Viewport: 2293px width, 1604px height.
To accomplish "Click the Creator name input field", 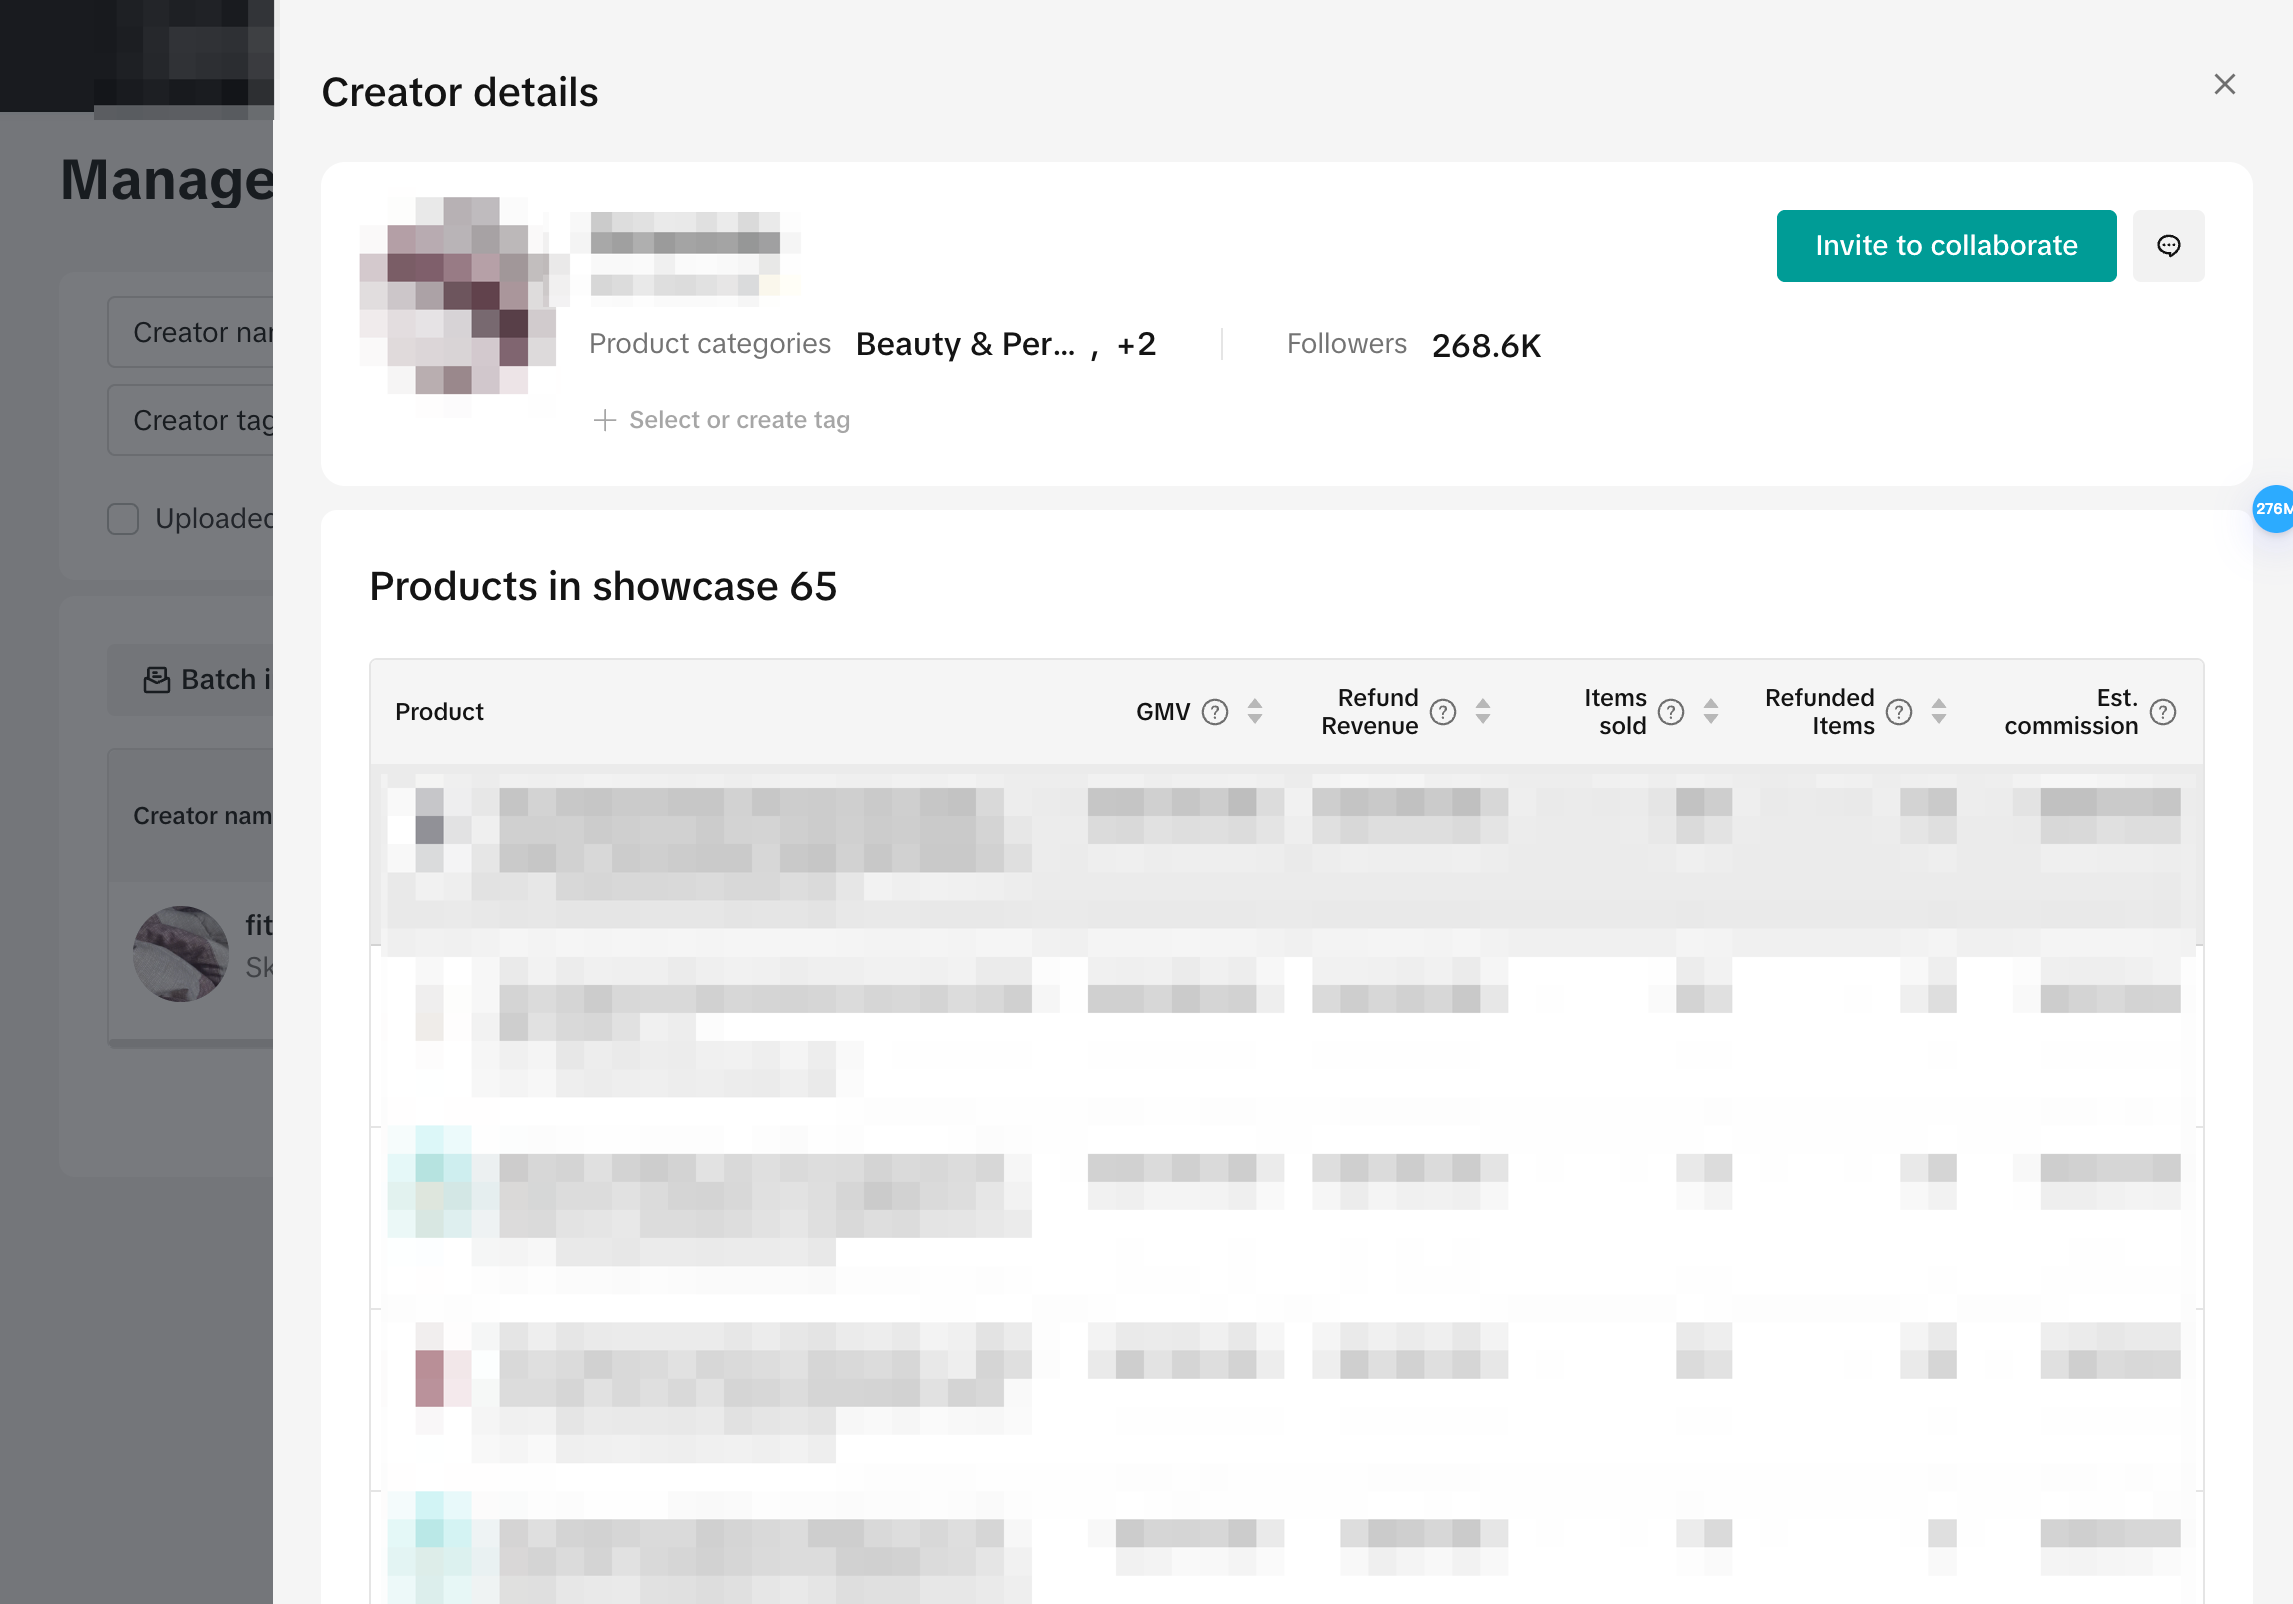I will click(200, 332).
